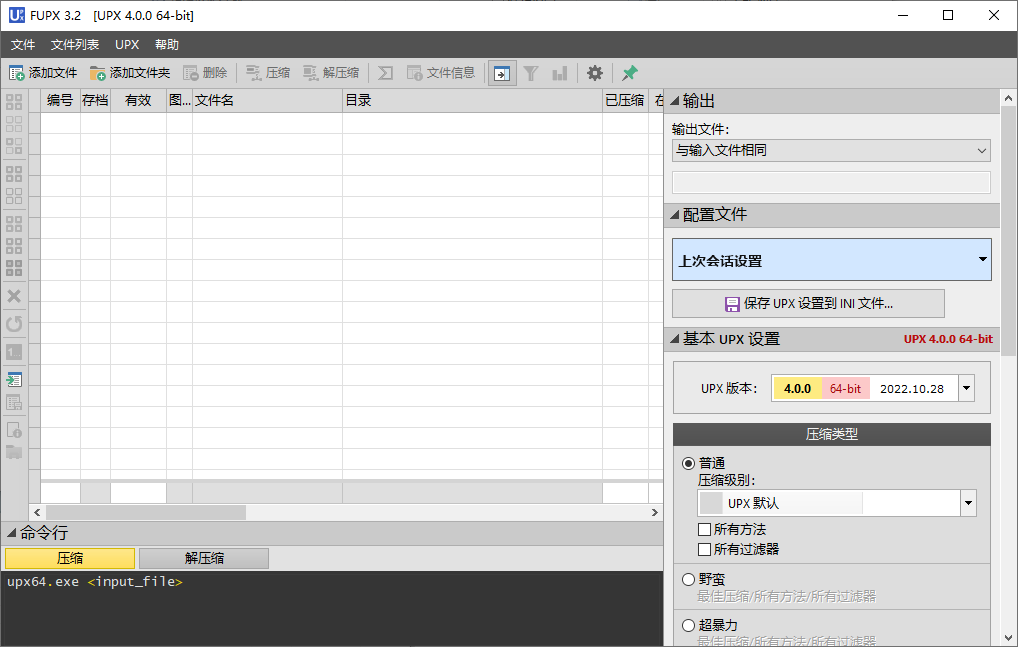Image resolution: width=1018 pixels, height=647 pixels.
Task: Click 添加文件夹 to add a folder
Action: 130,73
